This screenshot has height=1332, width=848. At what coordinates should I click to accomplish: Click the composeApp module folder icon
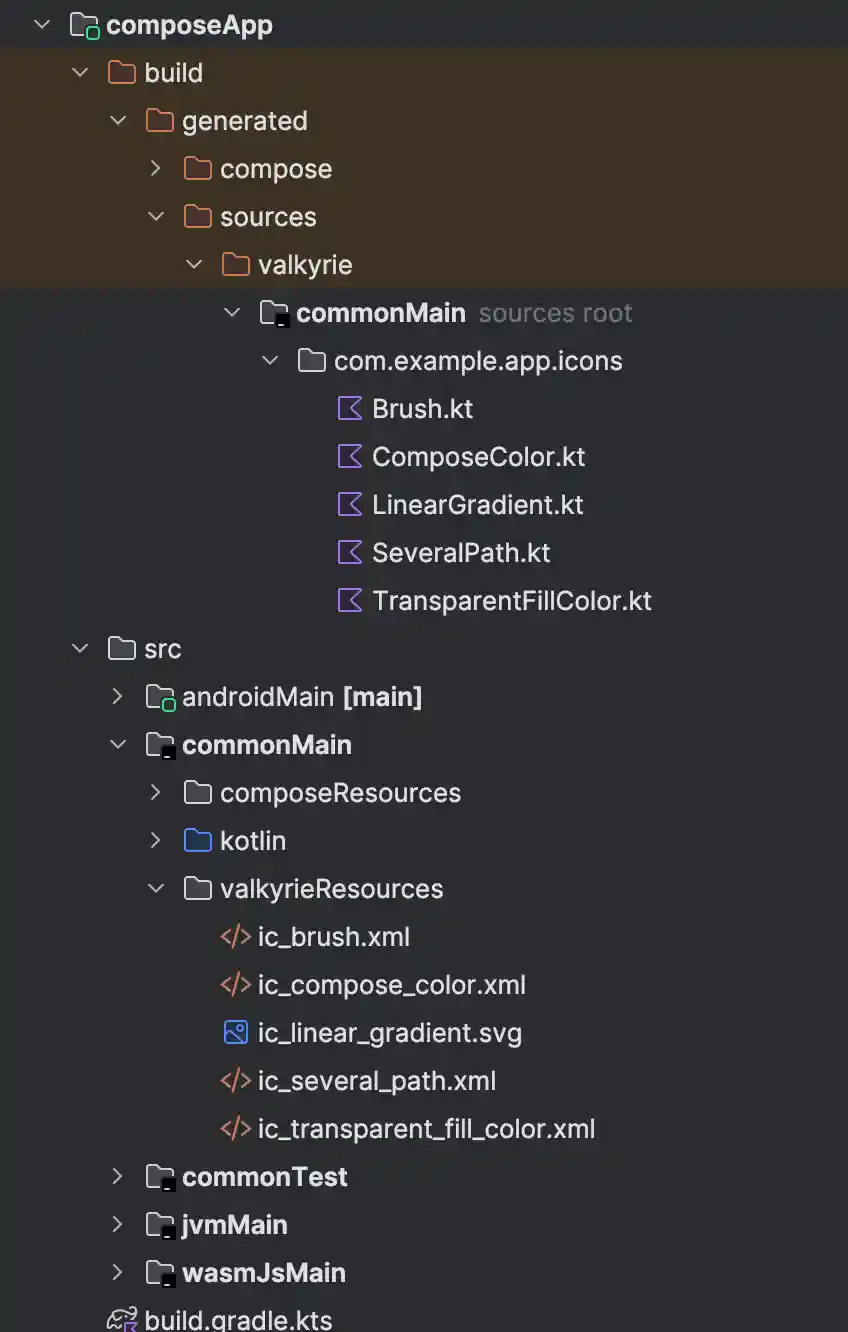pos(84,25)
